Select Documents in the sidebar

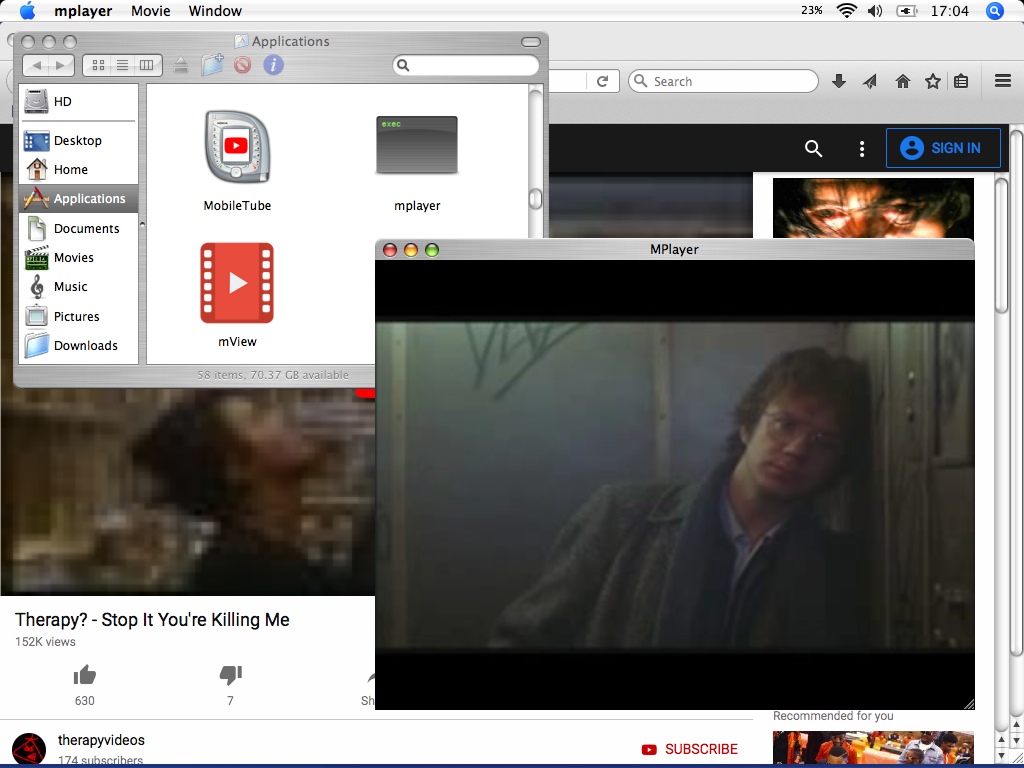[x=79, y=229]
